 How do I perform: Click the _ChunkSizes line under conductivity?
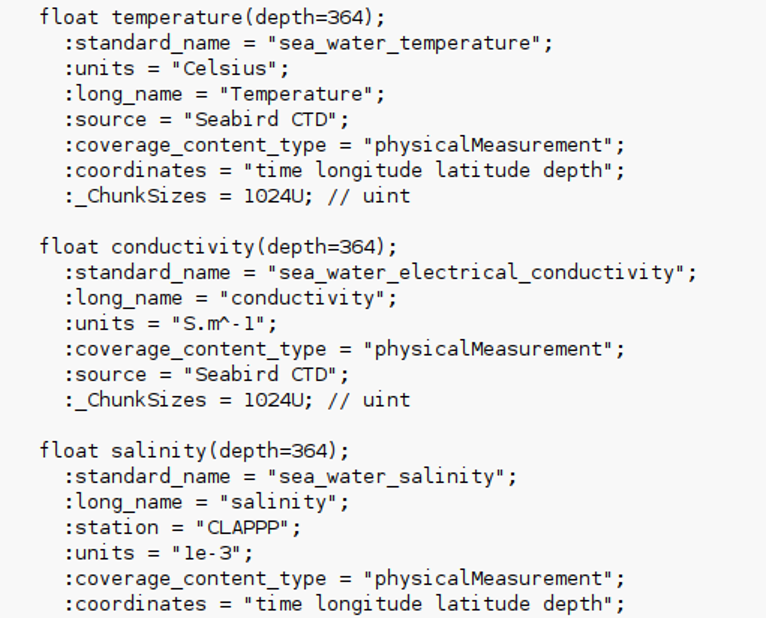pyautogui.click(x=237, y=400)
